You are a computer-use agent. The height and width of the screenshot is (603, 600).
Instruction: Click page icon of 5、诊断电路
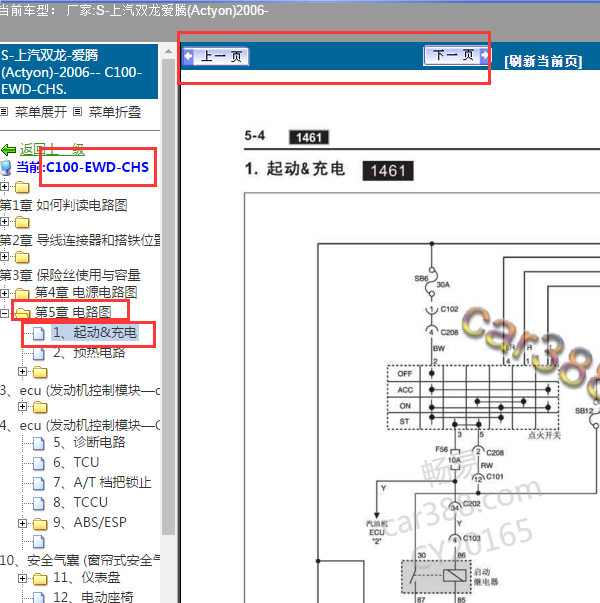click(38, 443)
